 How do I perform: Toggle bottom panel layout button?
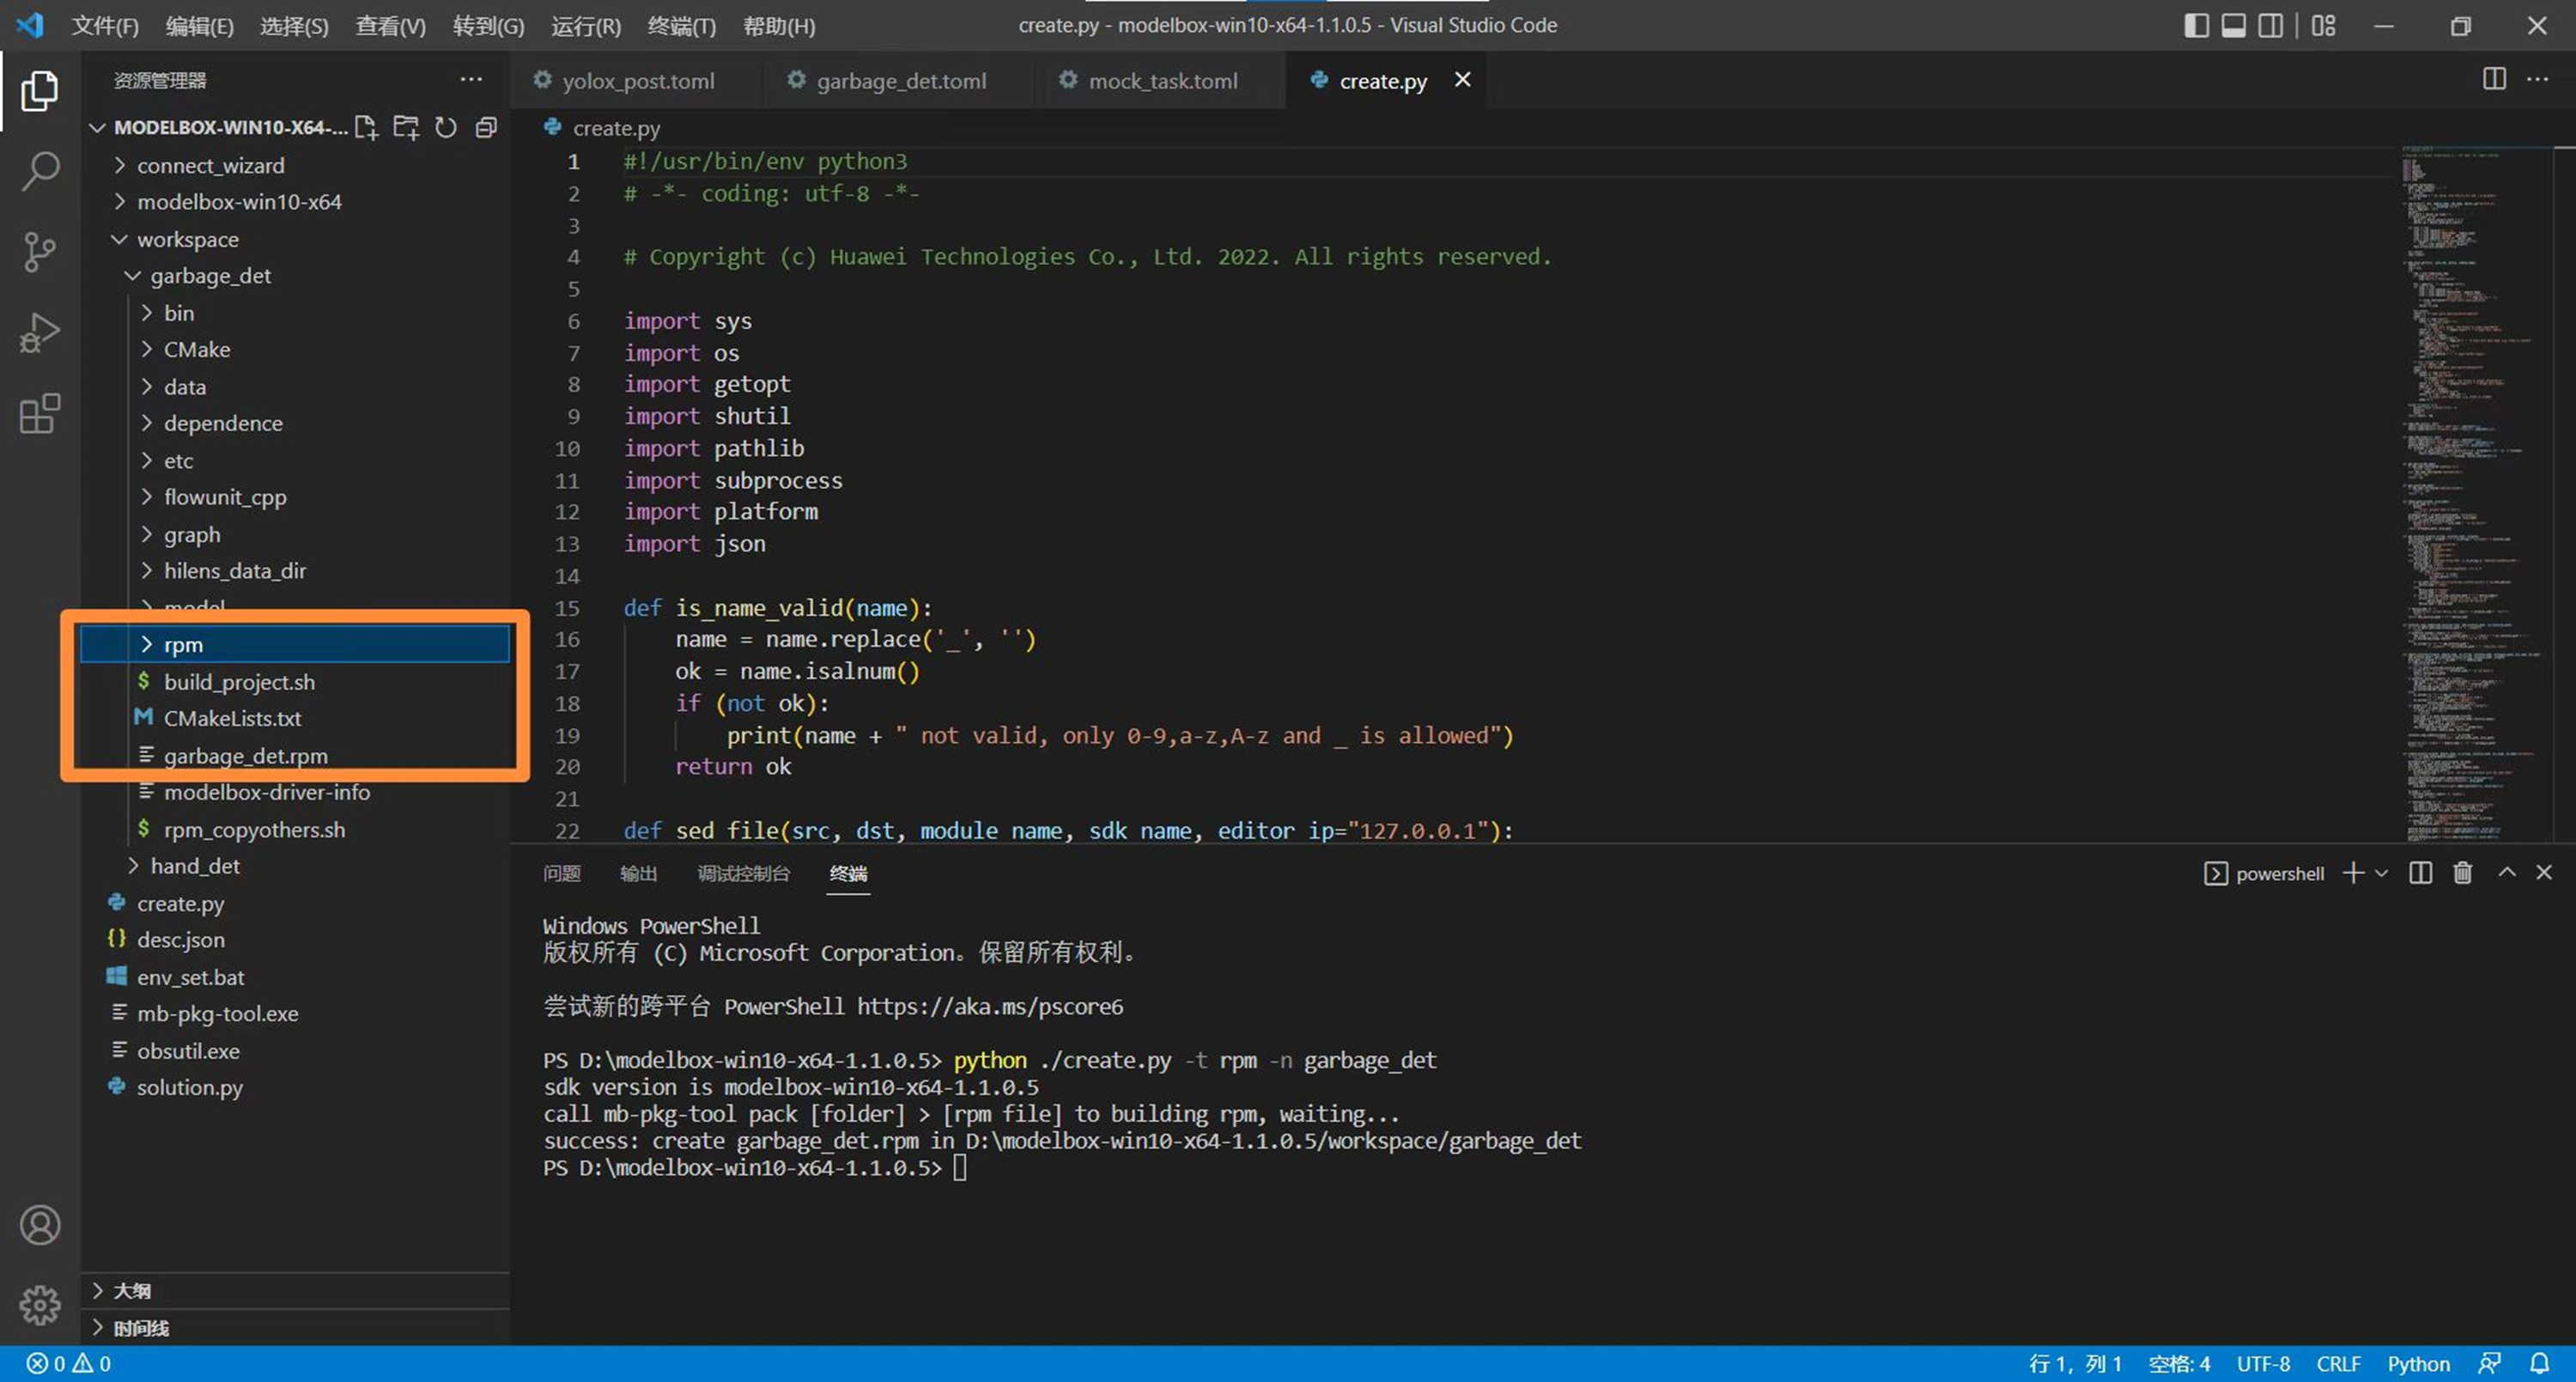2233,25
